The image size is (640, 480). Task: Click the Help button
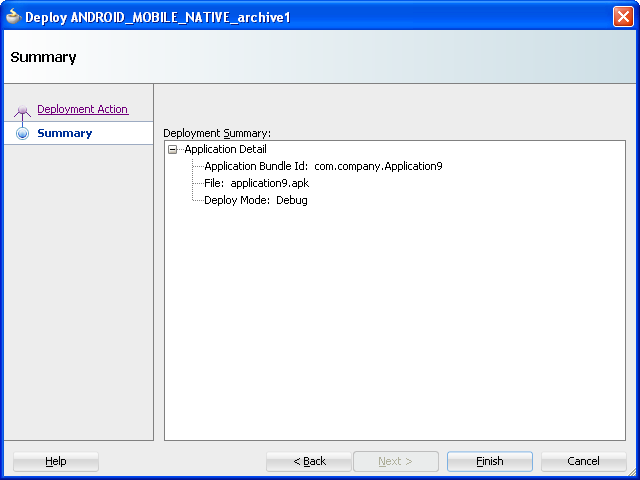[56, 461]
